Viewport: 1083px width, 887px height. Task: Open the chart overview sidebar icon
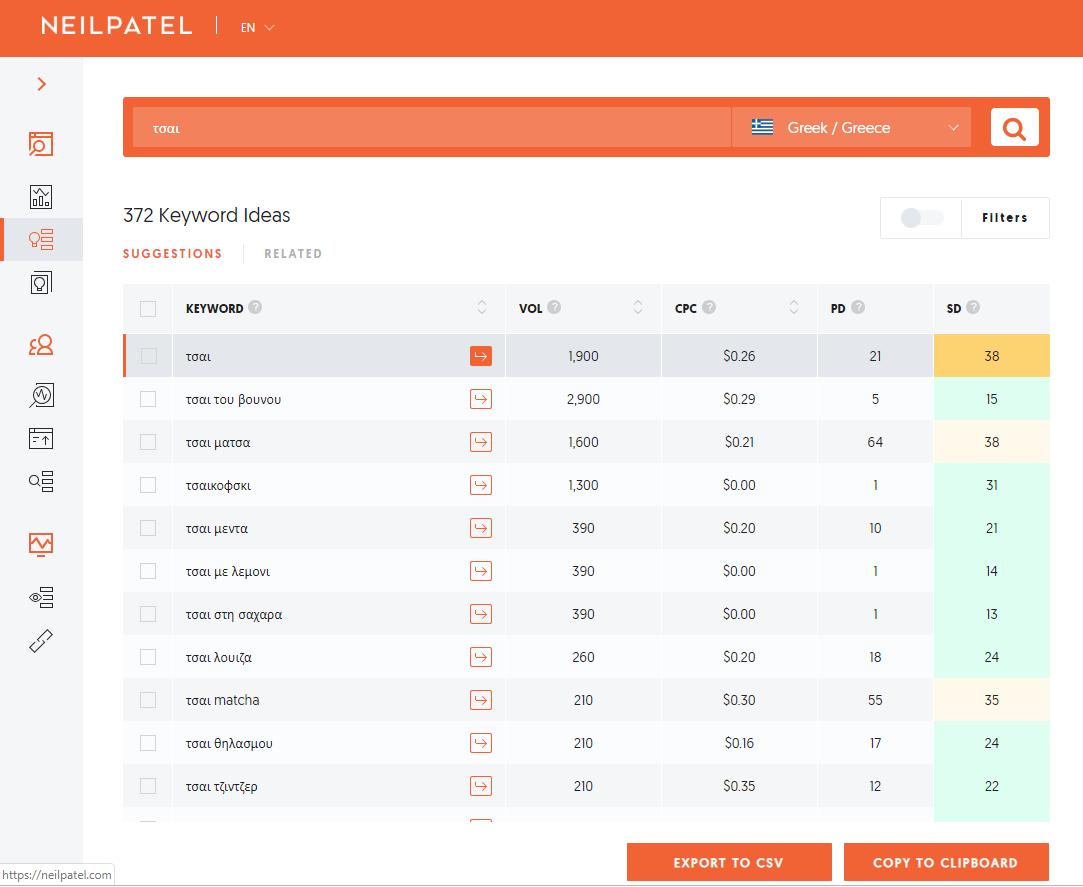click(41, 196)
